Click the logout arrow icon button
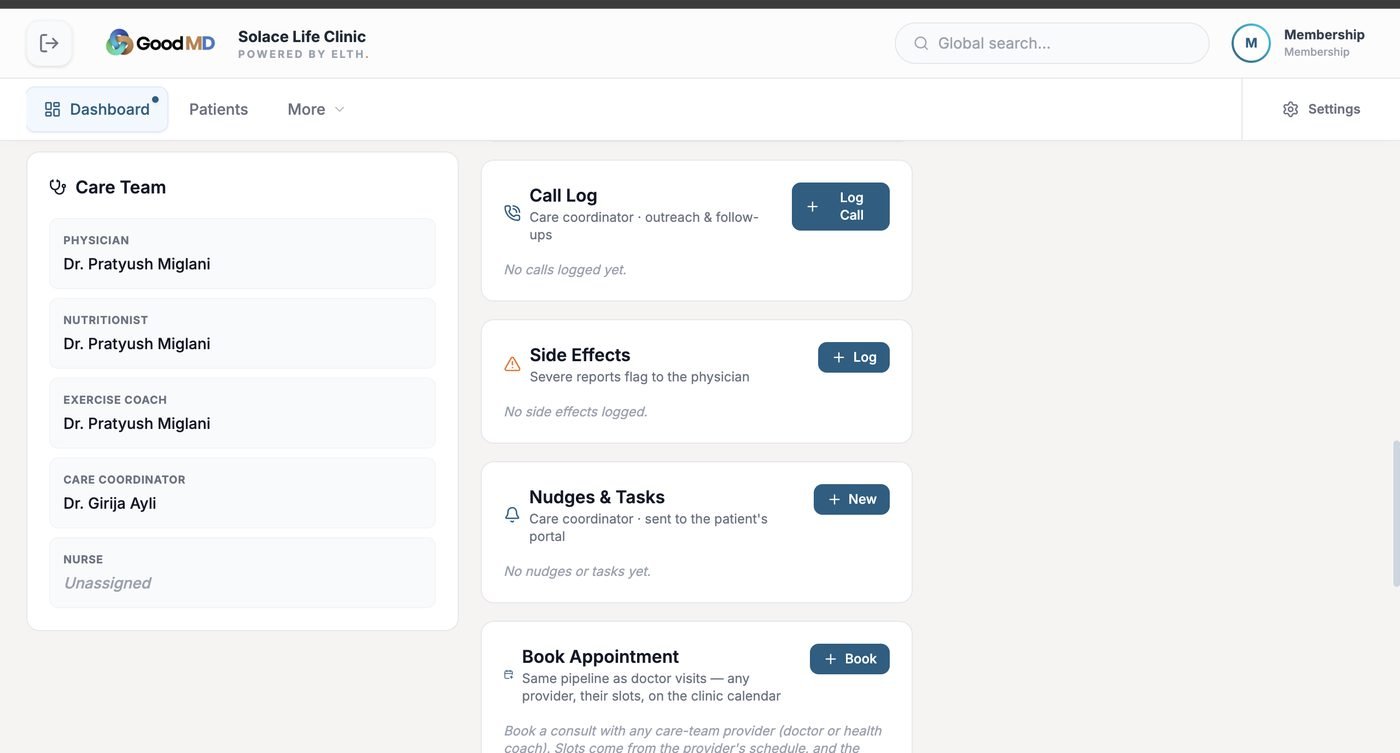Viewport: 1400px width, 753px height. point(49,43)
